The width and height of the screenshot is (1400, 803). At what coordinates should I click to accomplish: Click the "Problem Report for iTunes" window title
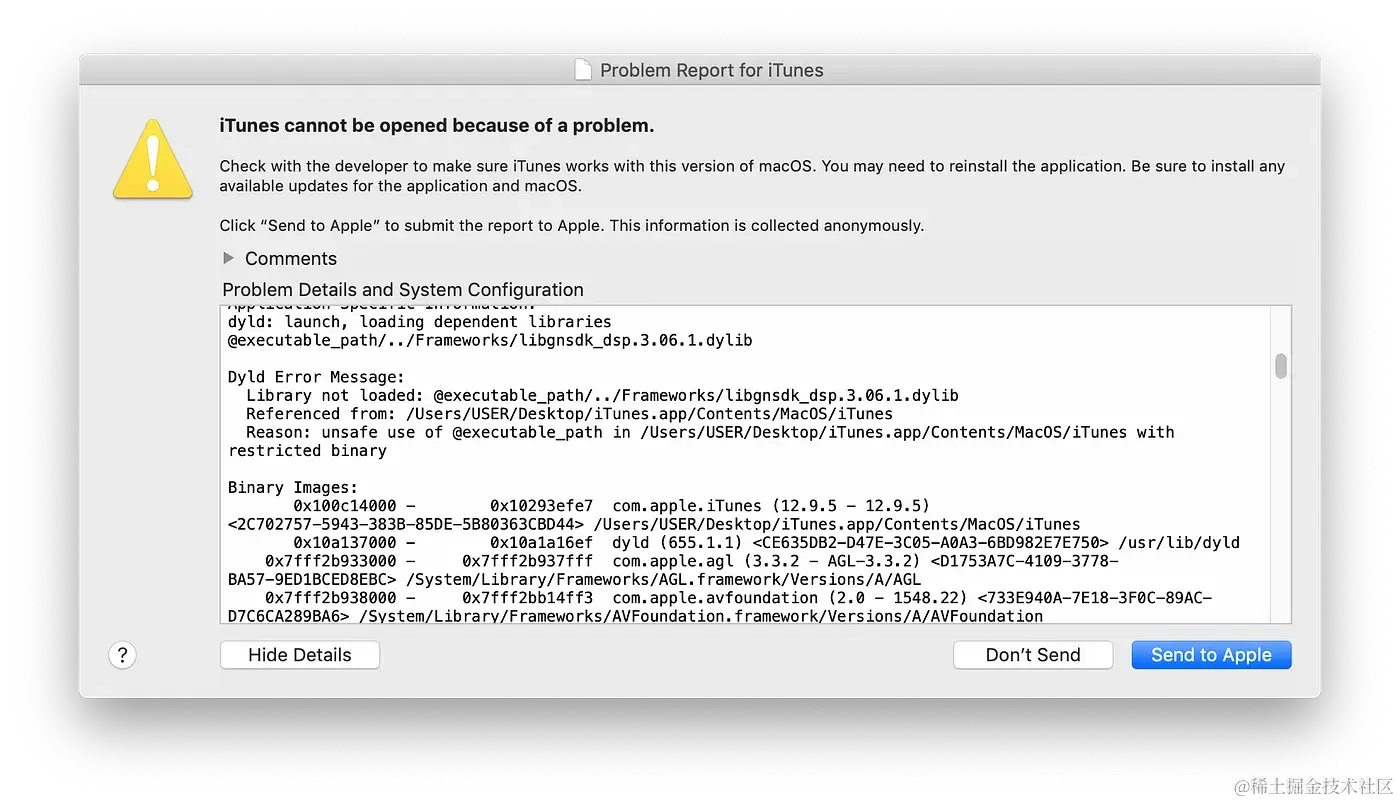pos(712,70)
